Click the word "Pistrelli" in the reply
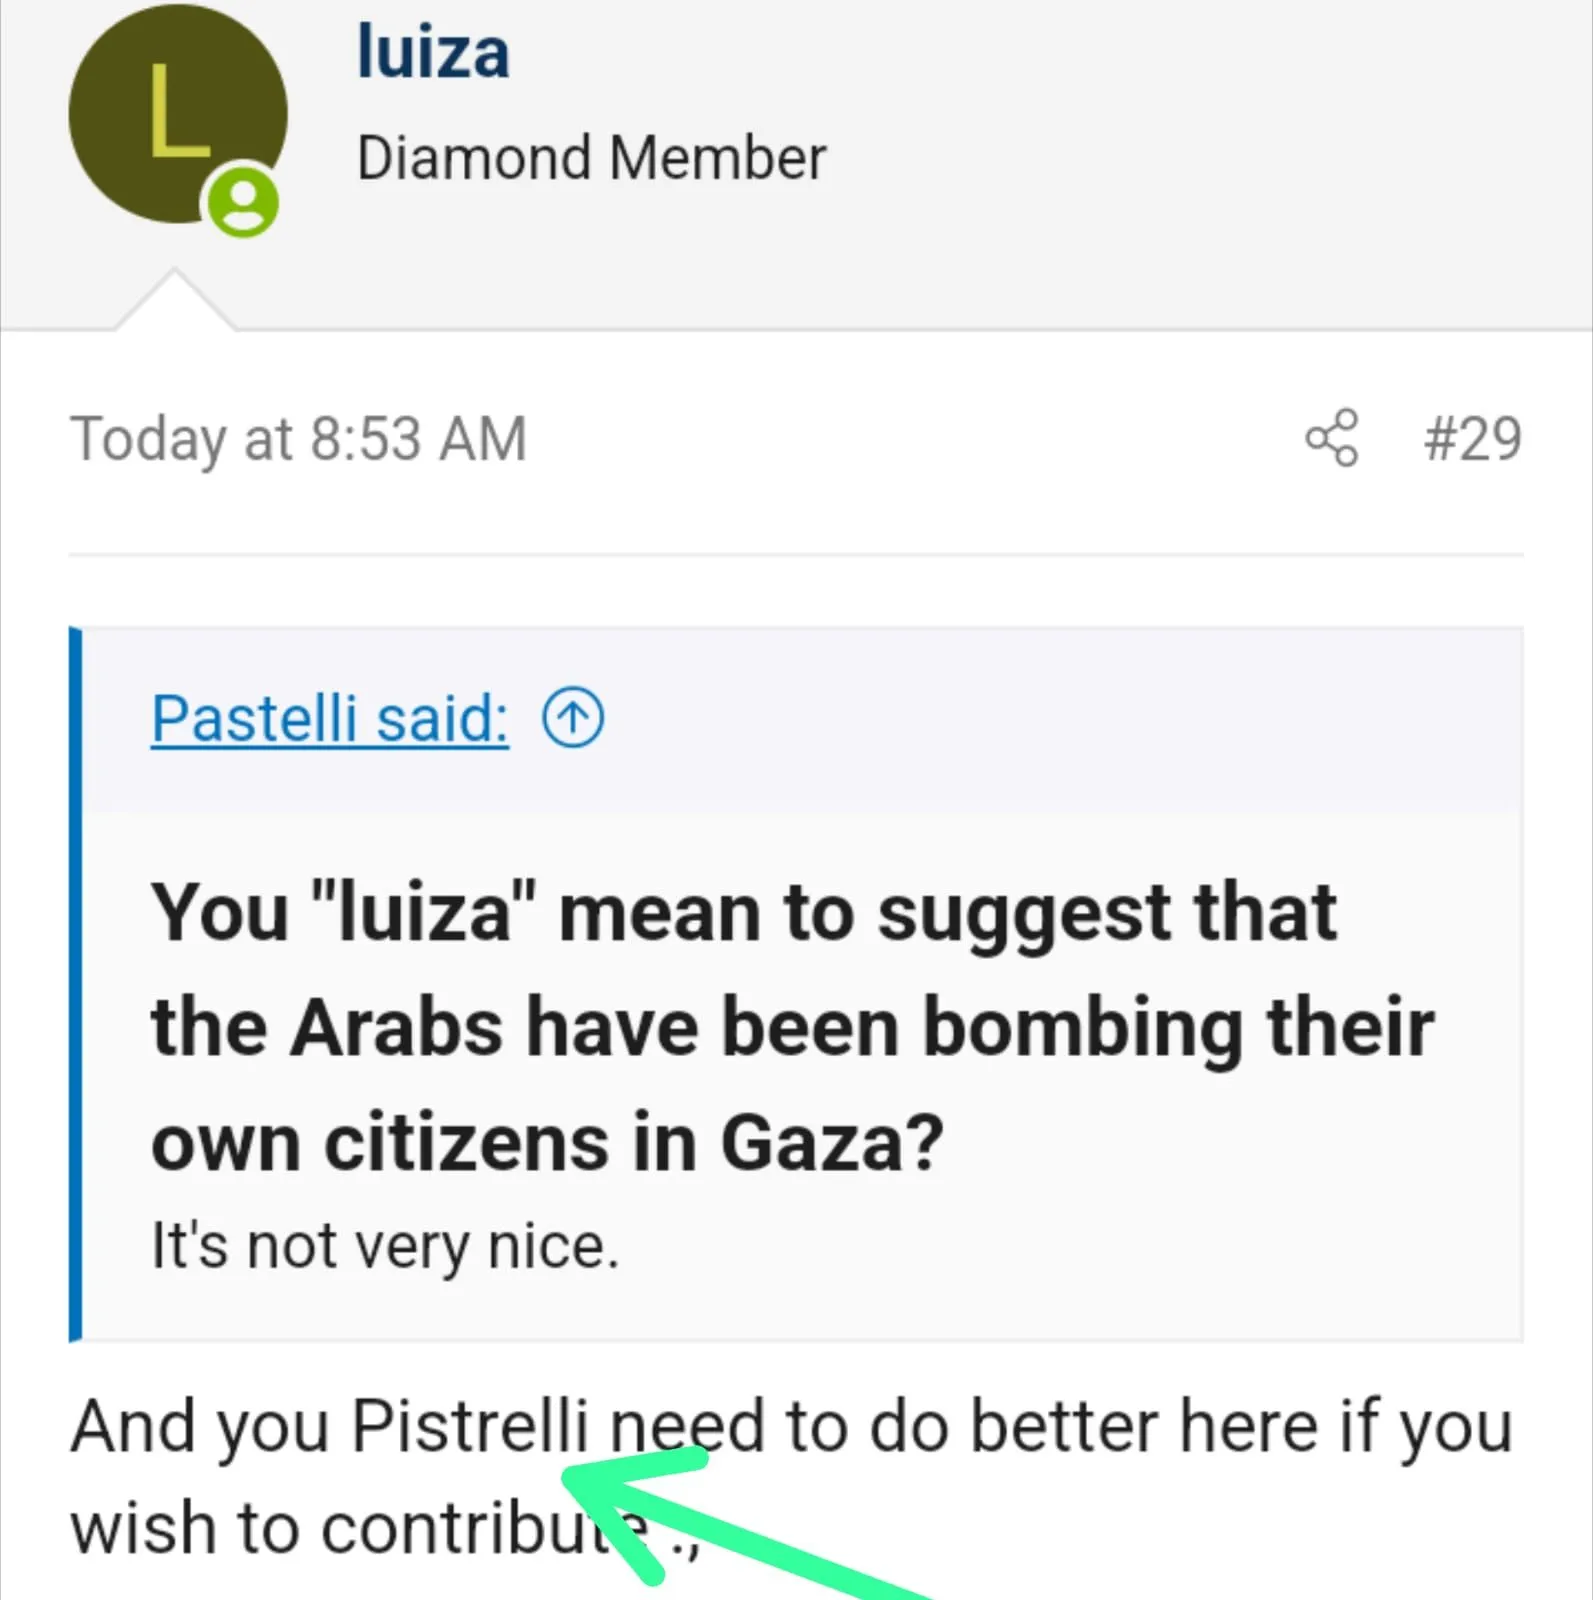 point(469,1425)
